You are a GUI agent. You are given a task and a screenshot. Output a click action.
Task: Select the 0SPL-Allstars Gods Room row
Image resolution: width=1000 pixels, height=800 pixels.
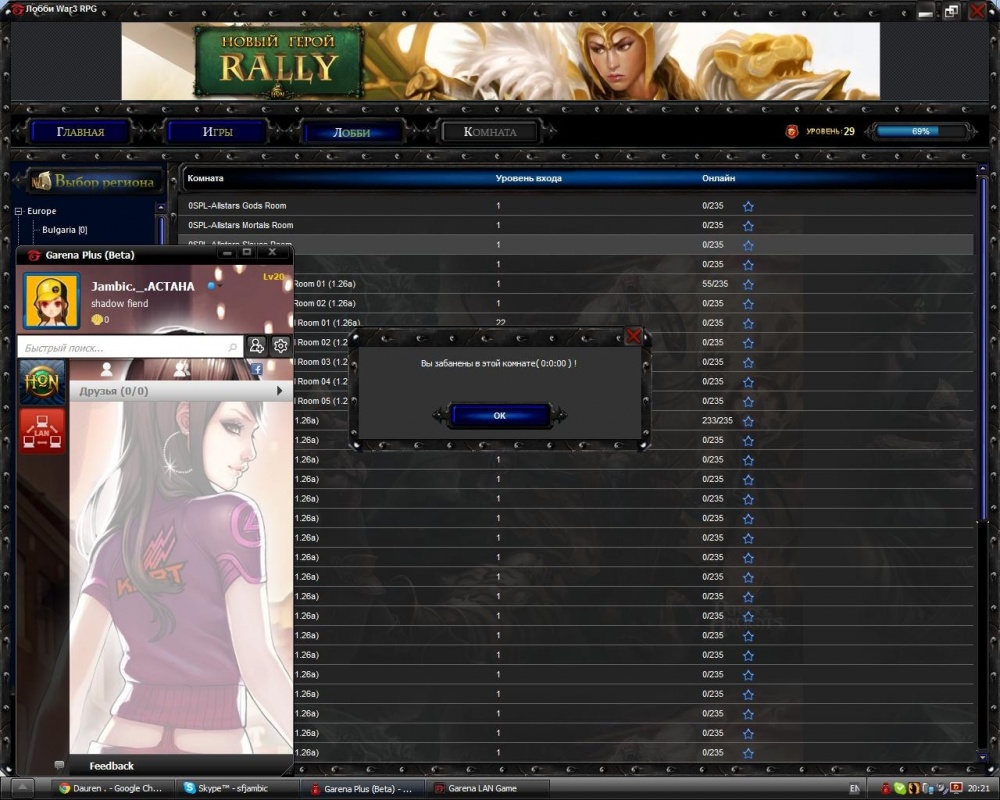pos(577,205)
